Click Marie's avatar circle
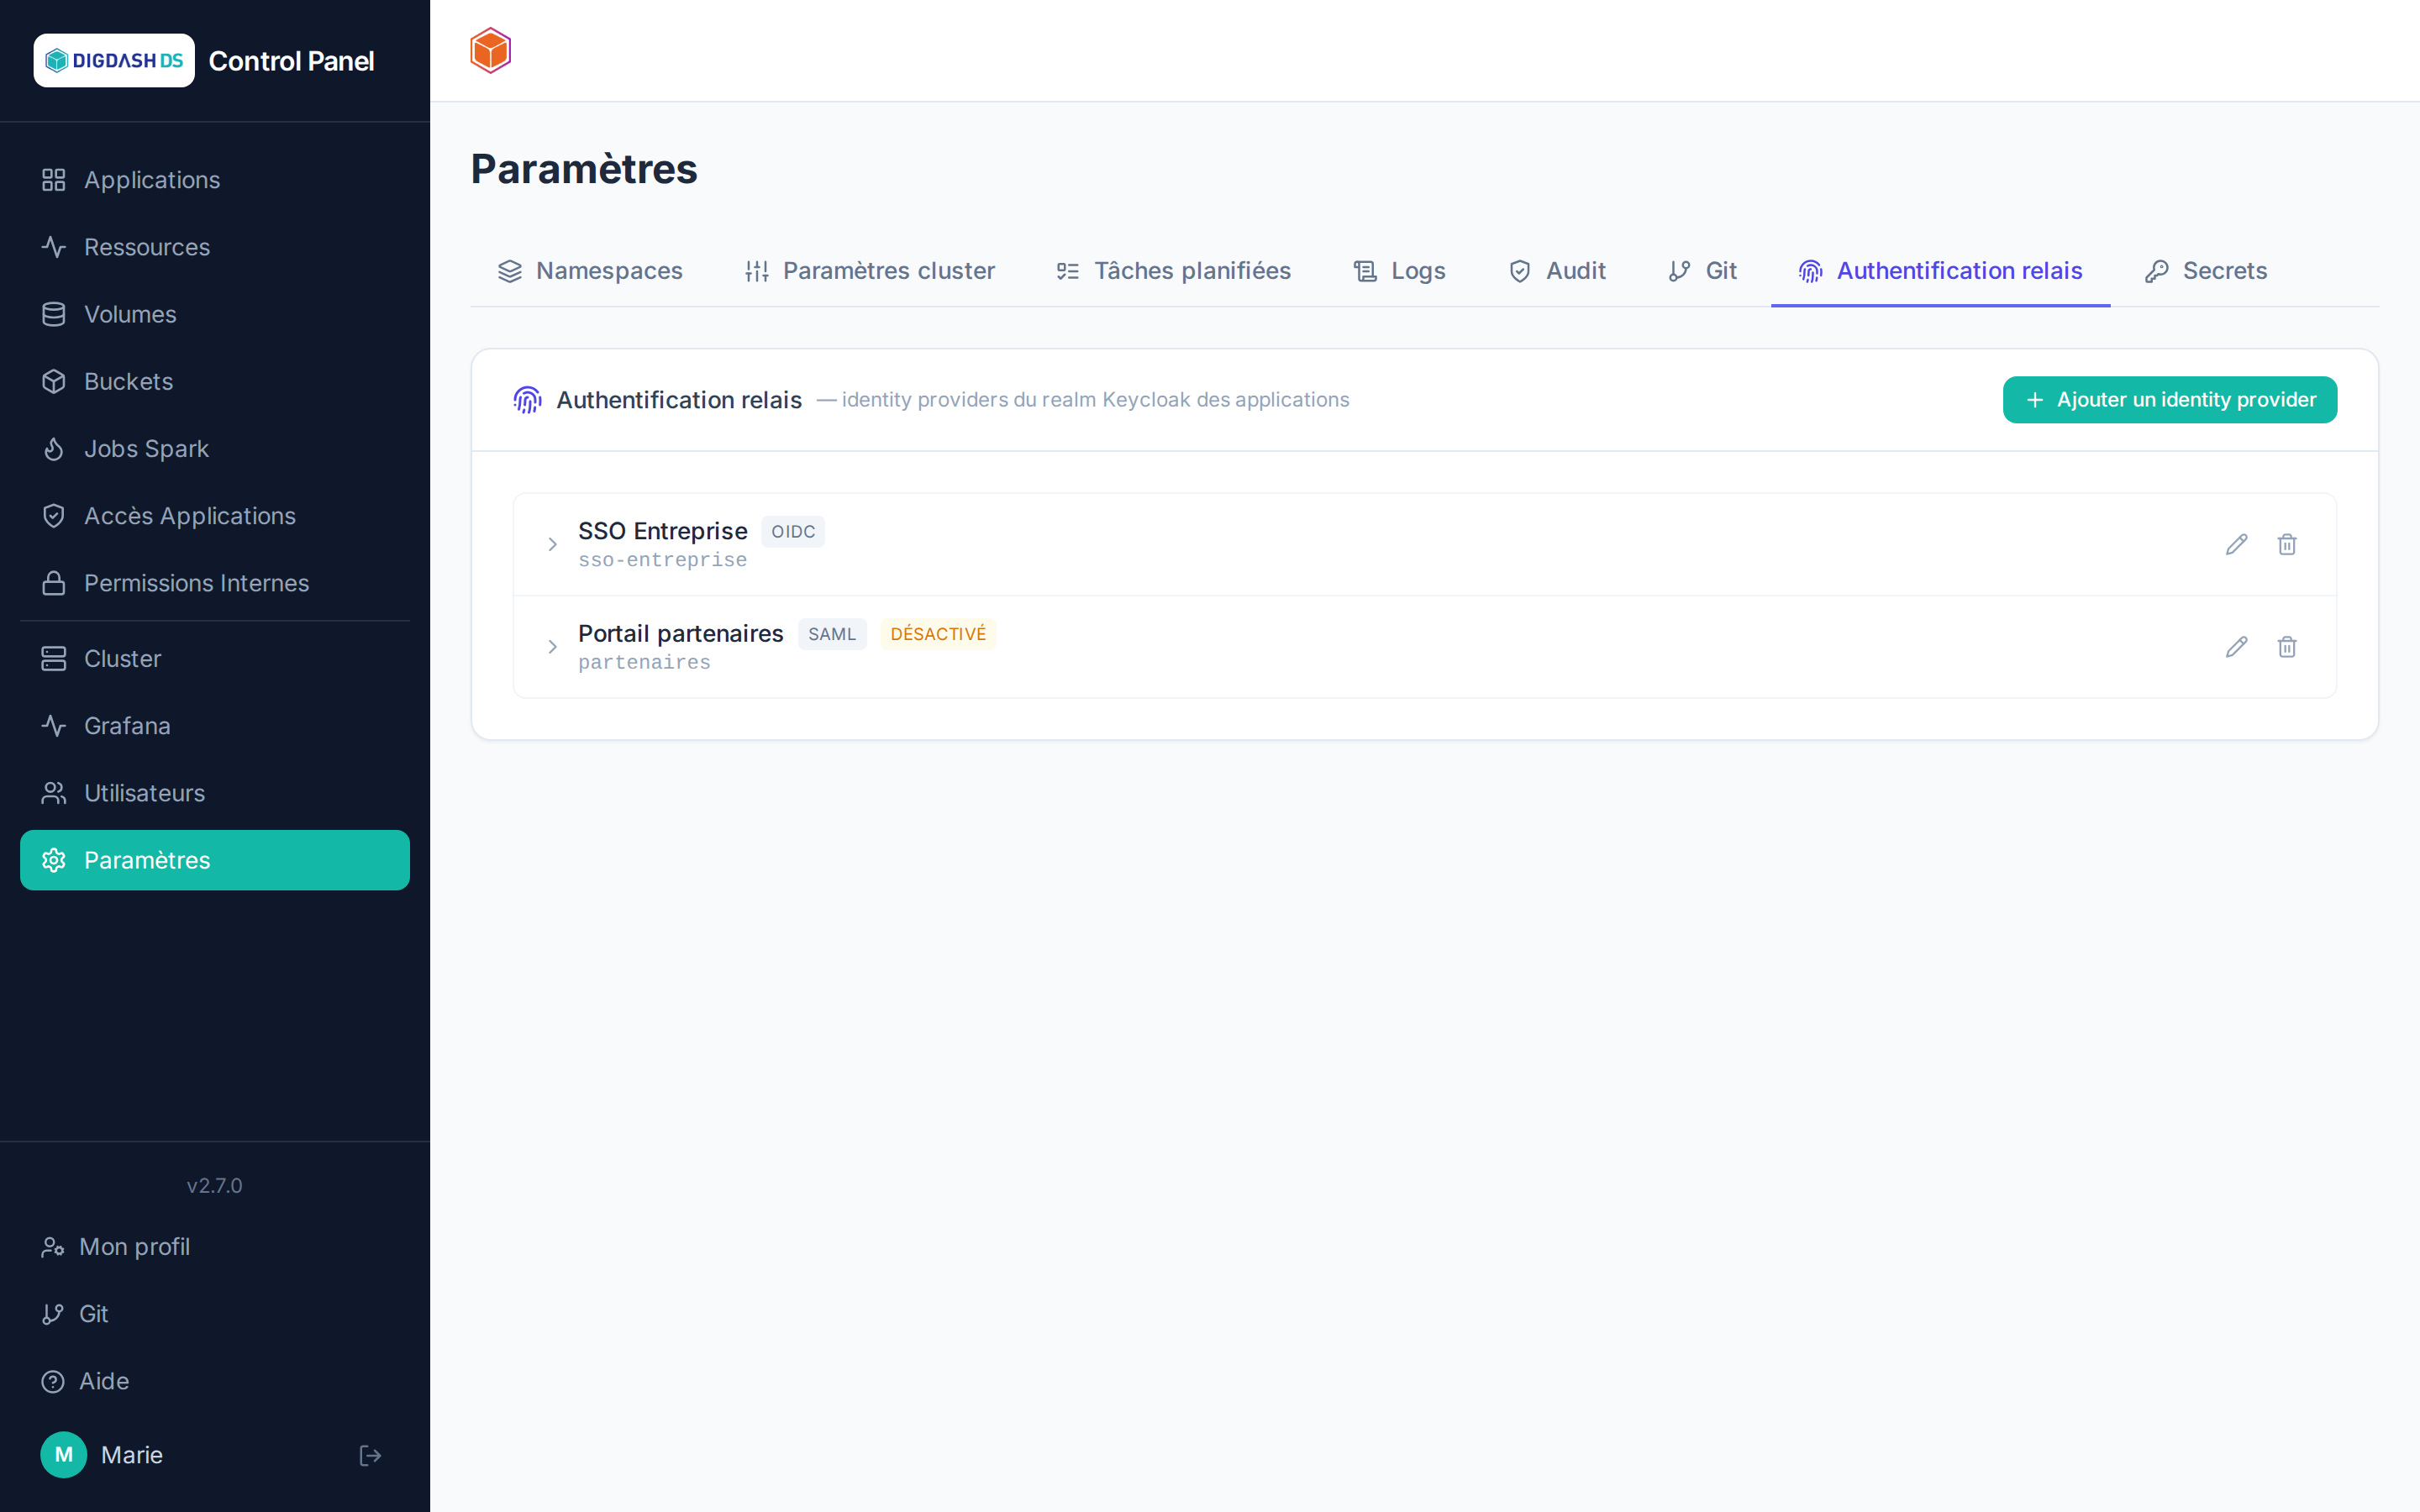Screen dimensions: 2420x1512 click(x=64, y=1455)
